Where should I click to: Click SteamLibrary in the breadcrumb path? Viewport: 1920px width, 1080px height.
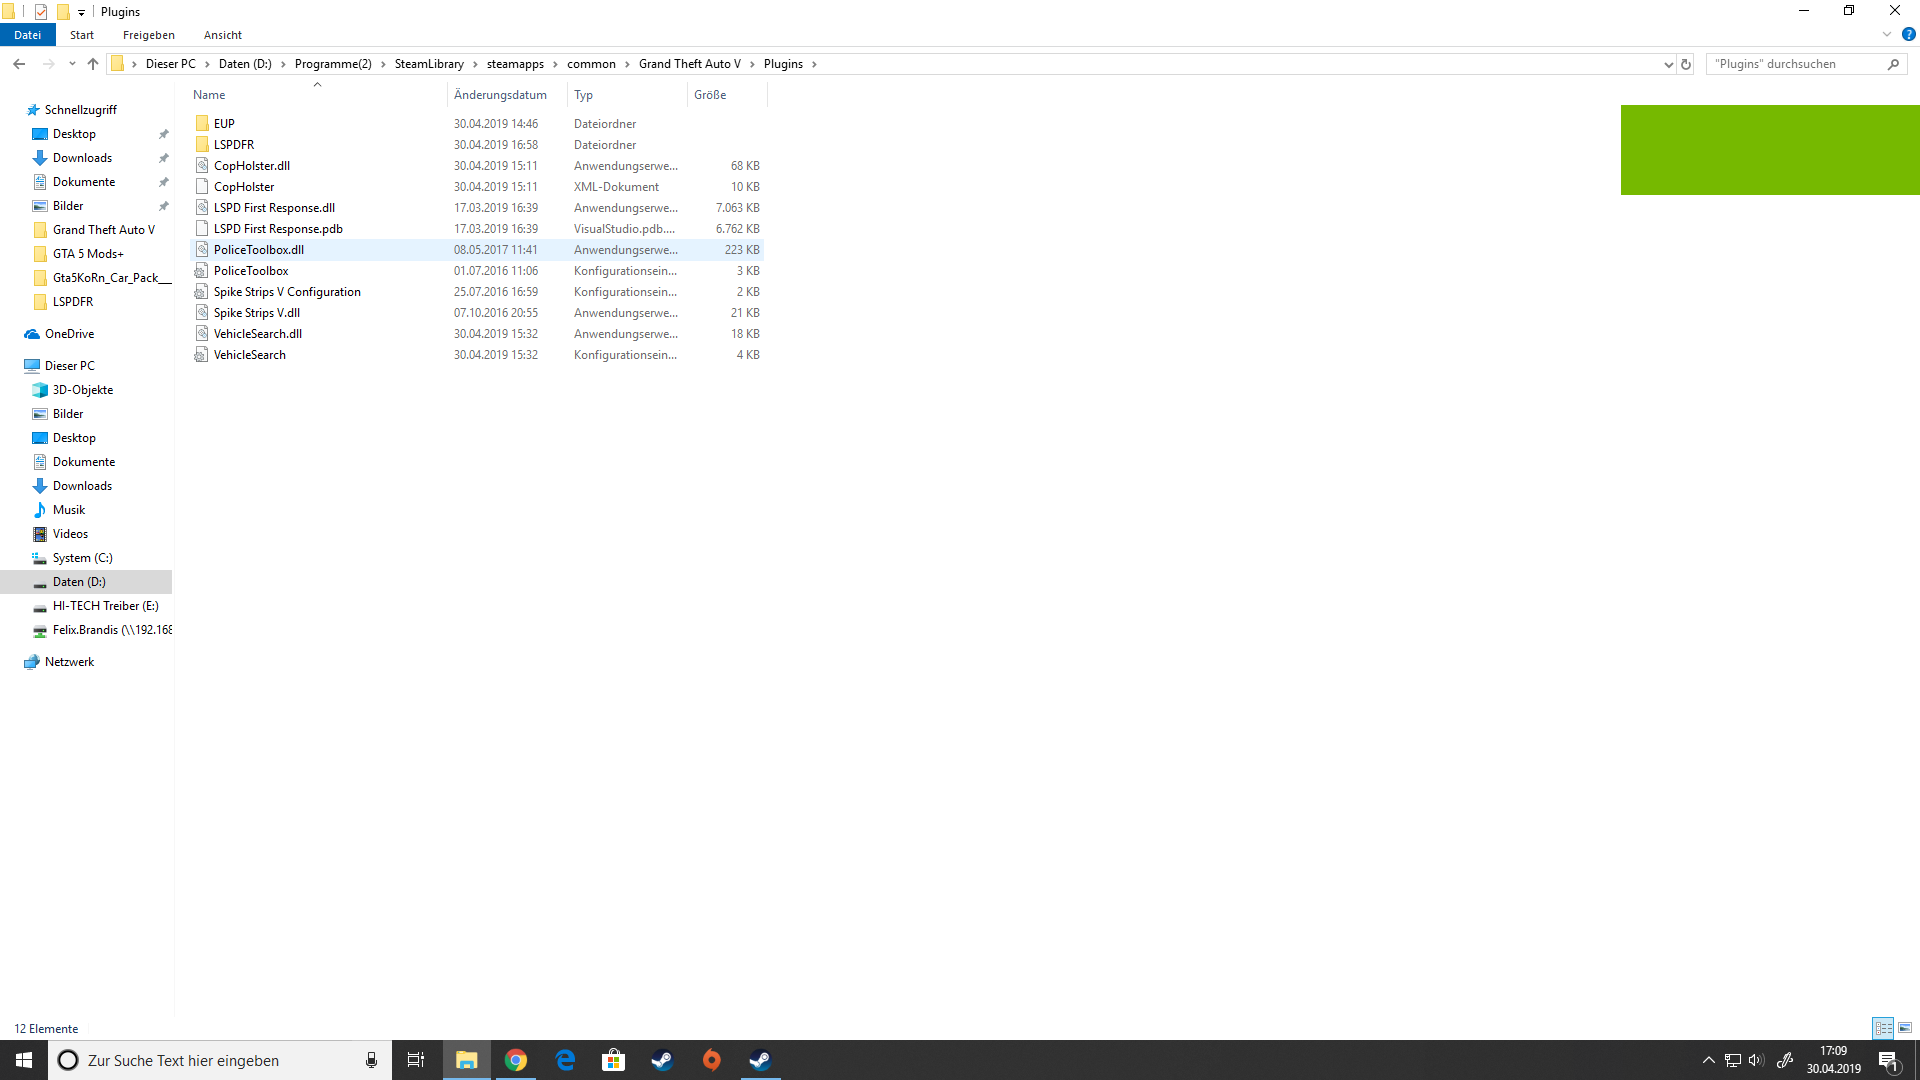tap(429, 64)
